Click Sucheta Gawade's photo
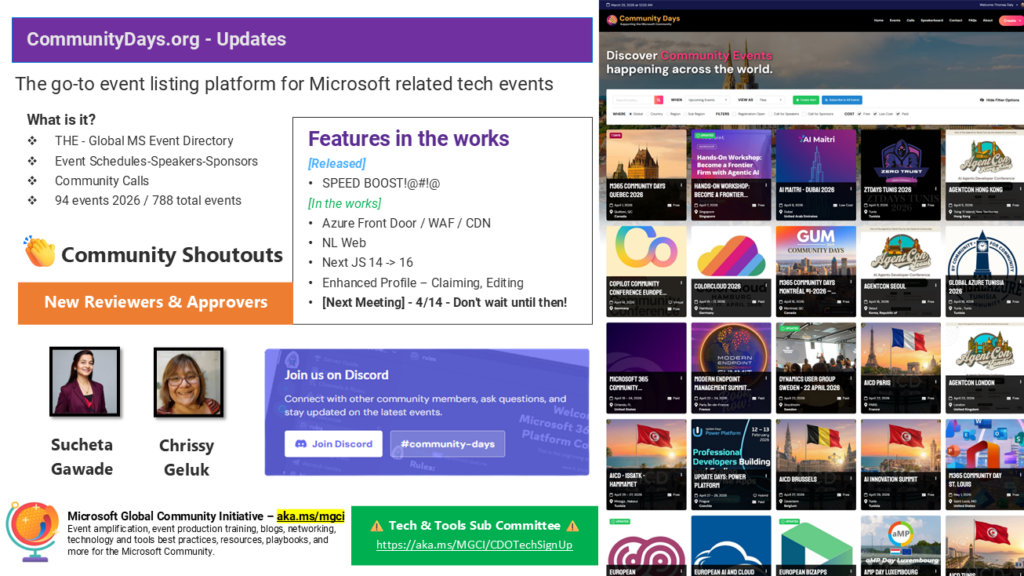1024x576 pixels. pos(84,381)
